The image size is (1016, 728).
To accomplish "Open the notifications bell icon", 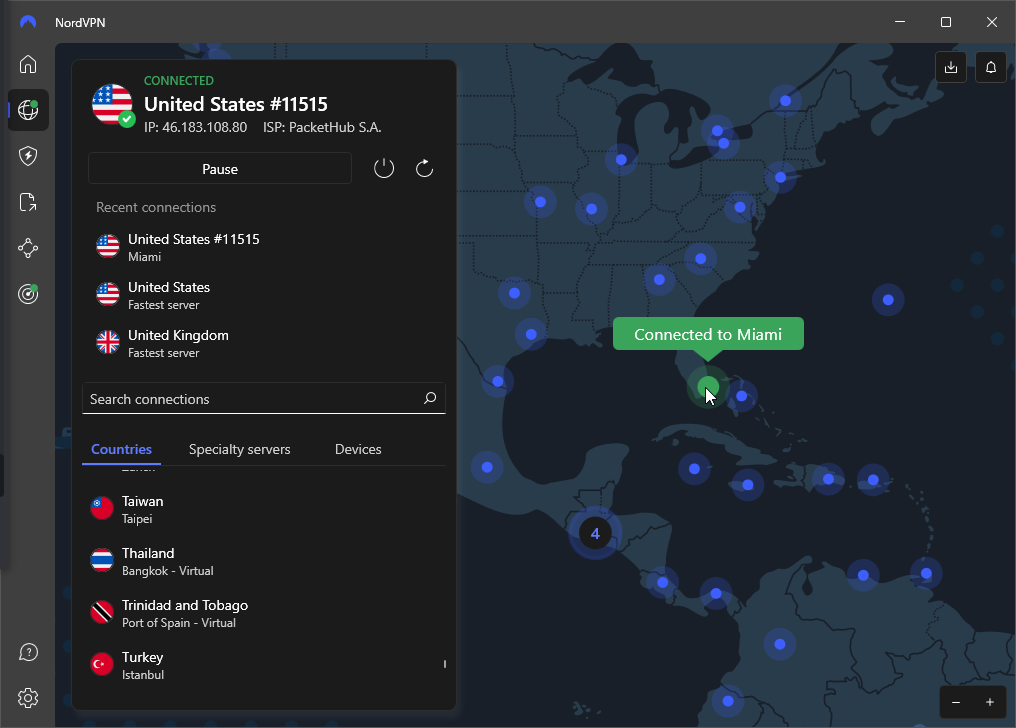I will pos(991,67).
